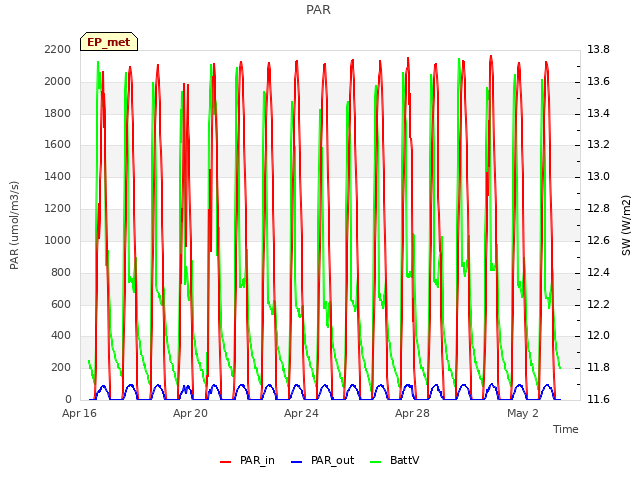The image size is (640, 480).
Task: Toggle PAR_out series in legend
Action: tap(322, 460)
